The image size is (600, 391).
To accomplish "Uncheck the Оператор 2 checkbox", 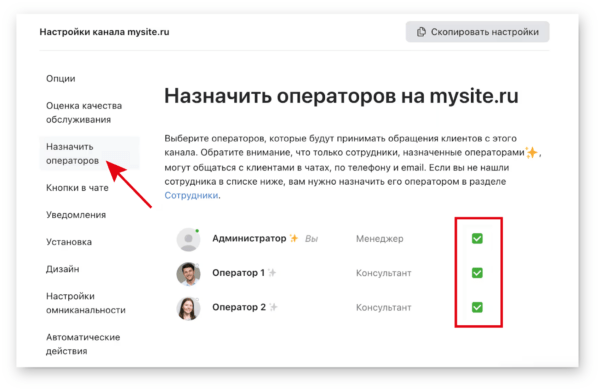I will coord(477,307).
